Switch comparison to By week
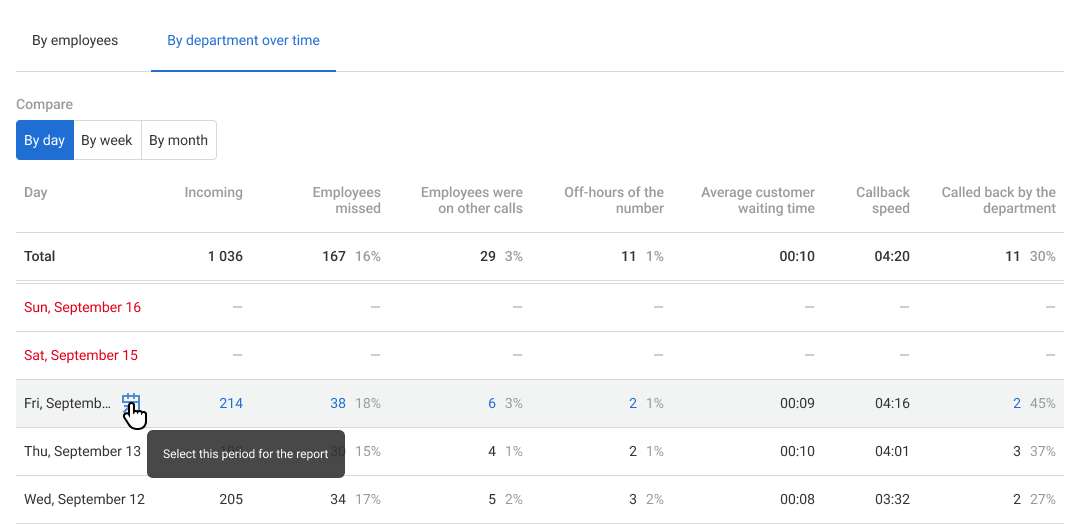Image resolution: width=1080 pixels, height=524 pixels. click(107, 141)
